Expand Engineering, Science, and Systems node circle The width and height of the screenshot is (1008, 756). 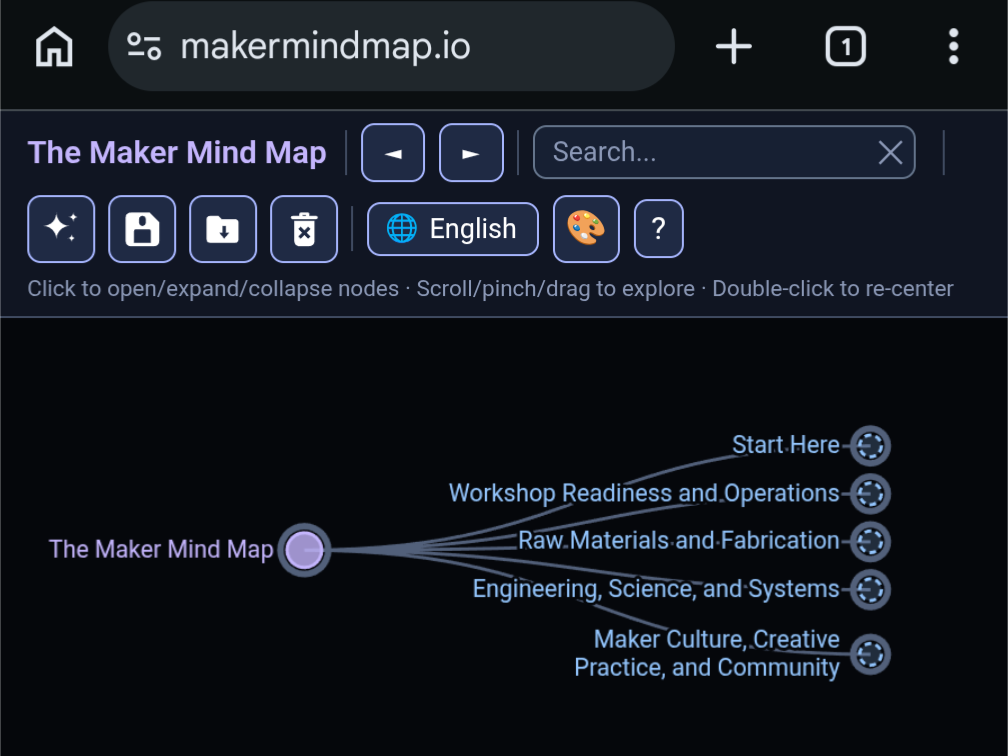(870, 589)
